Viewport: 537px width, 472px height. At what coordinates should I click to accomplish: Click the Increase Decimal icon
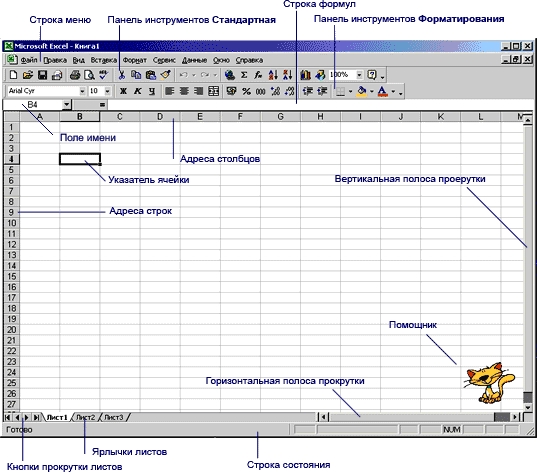tap(275, 91)
